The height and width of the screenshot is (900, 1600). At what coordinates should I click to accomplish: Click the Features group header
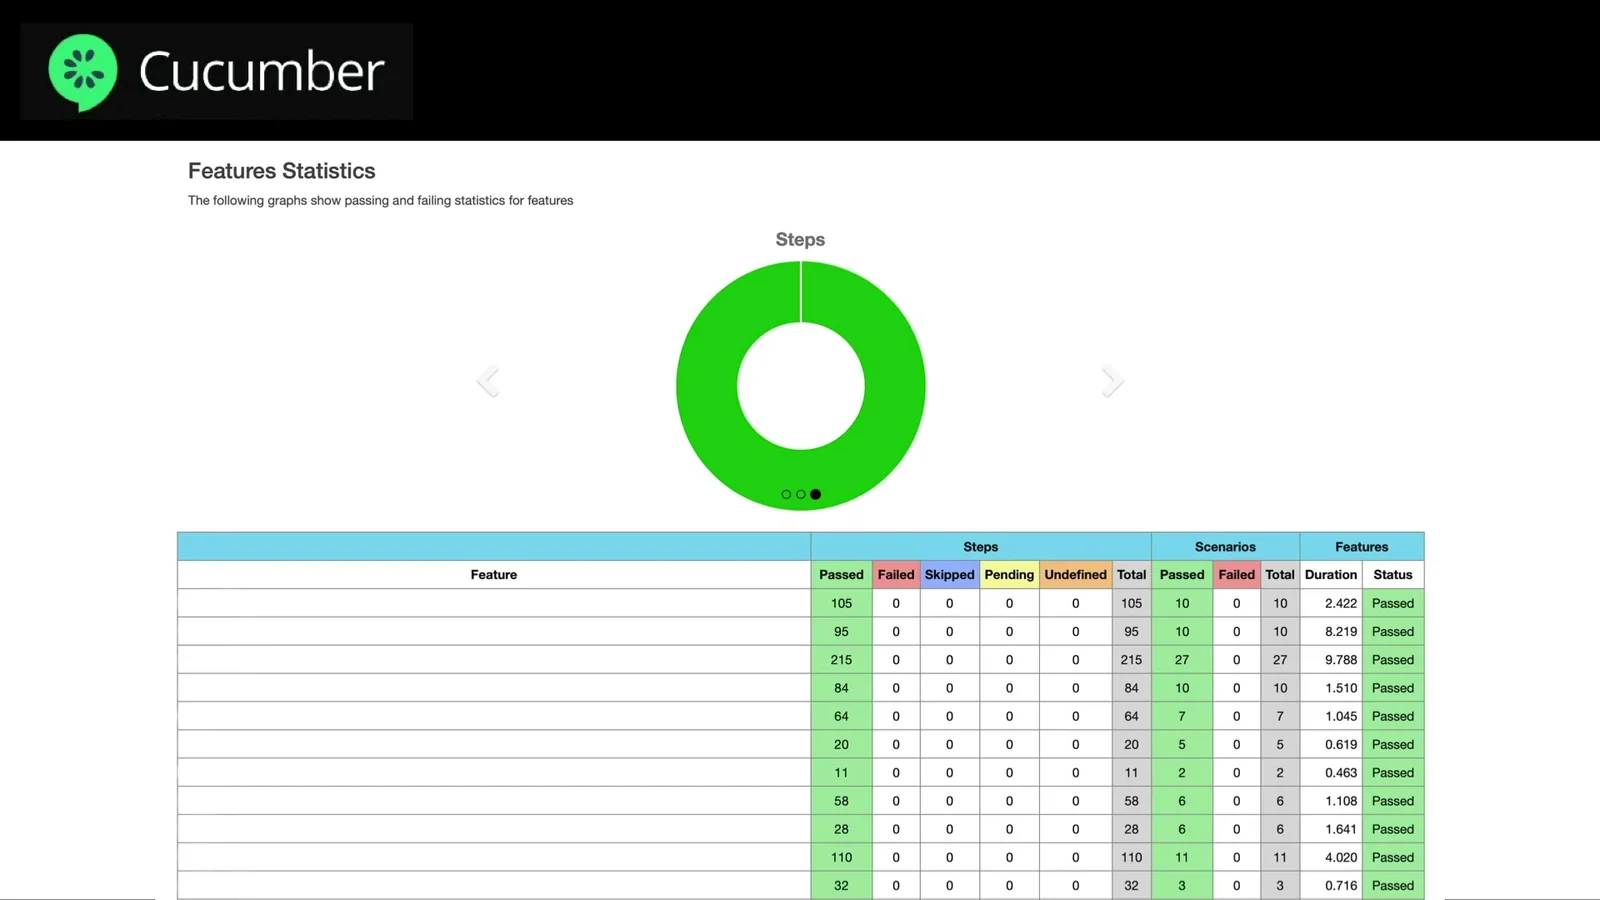coord(1362,547)
